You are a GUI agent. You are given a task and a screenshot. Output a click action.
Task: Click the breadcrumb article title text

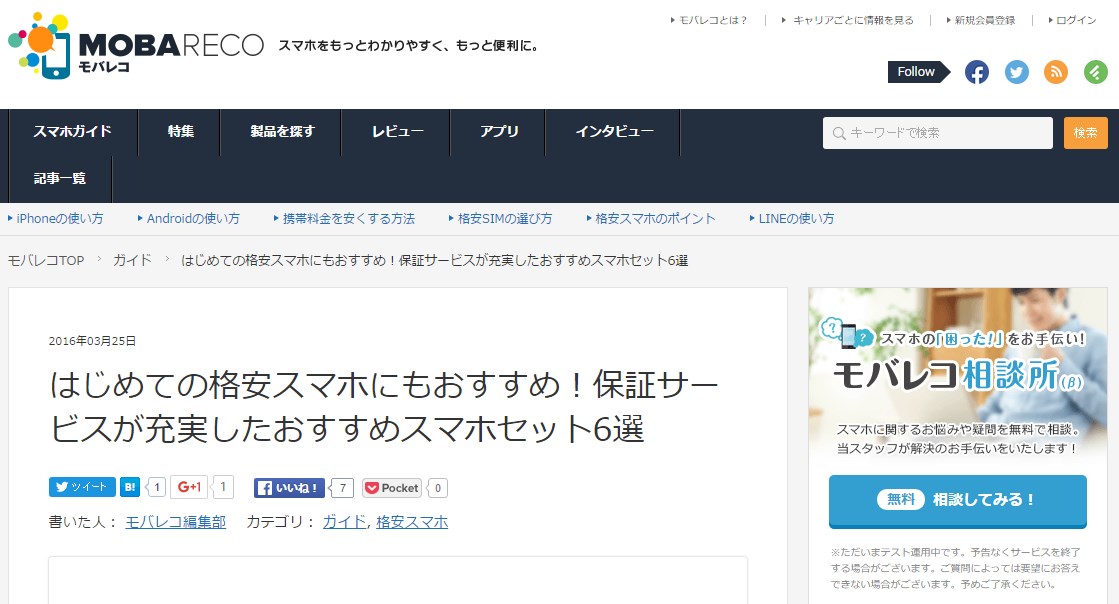pos(435,261)
